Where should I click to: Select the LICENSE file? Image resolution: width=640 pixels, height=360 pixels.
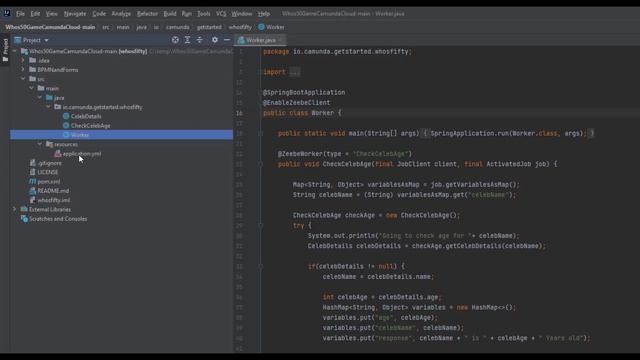tap(48, 172)
